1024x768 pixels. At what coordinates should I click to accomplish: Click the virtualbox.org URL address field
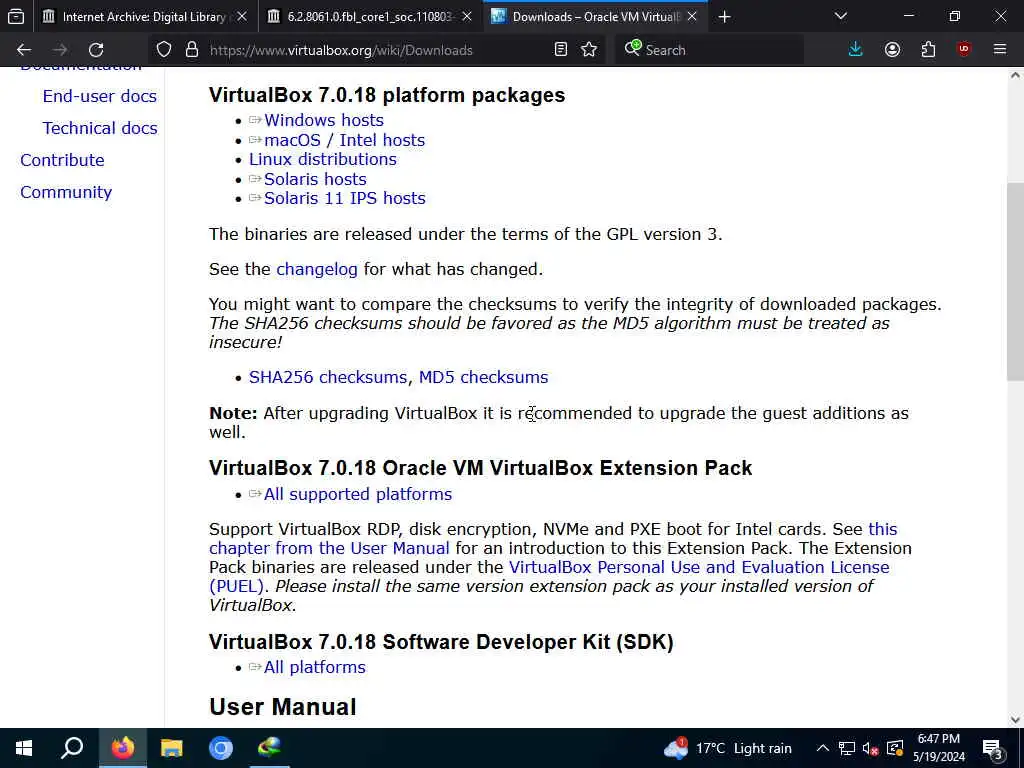pos(379,50)
